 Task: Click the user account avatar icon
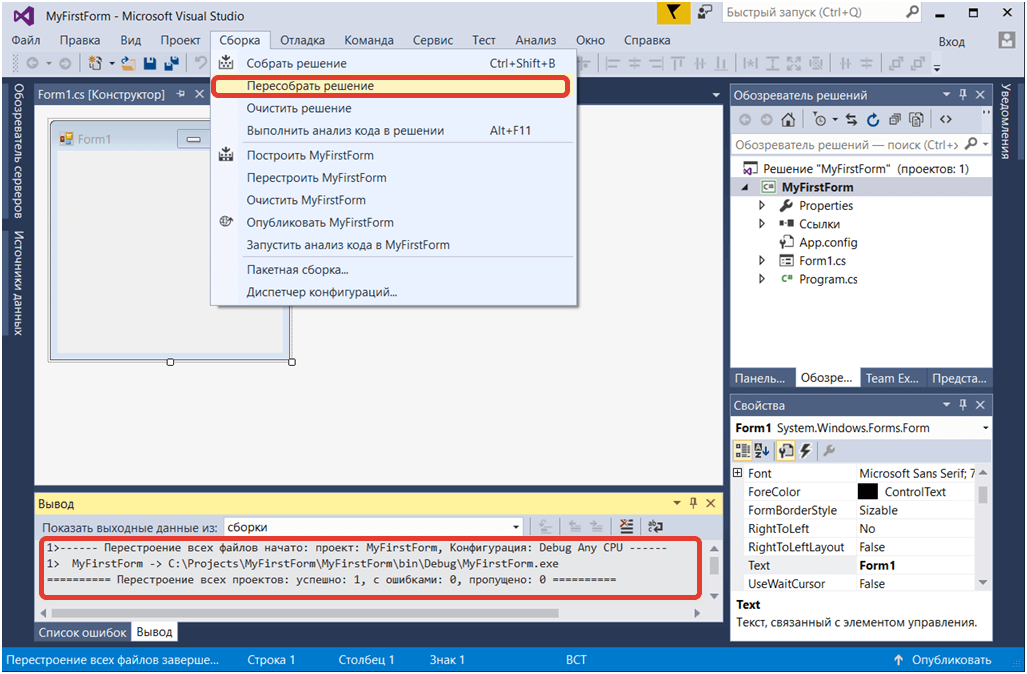click(x=1007, y=40)
